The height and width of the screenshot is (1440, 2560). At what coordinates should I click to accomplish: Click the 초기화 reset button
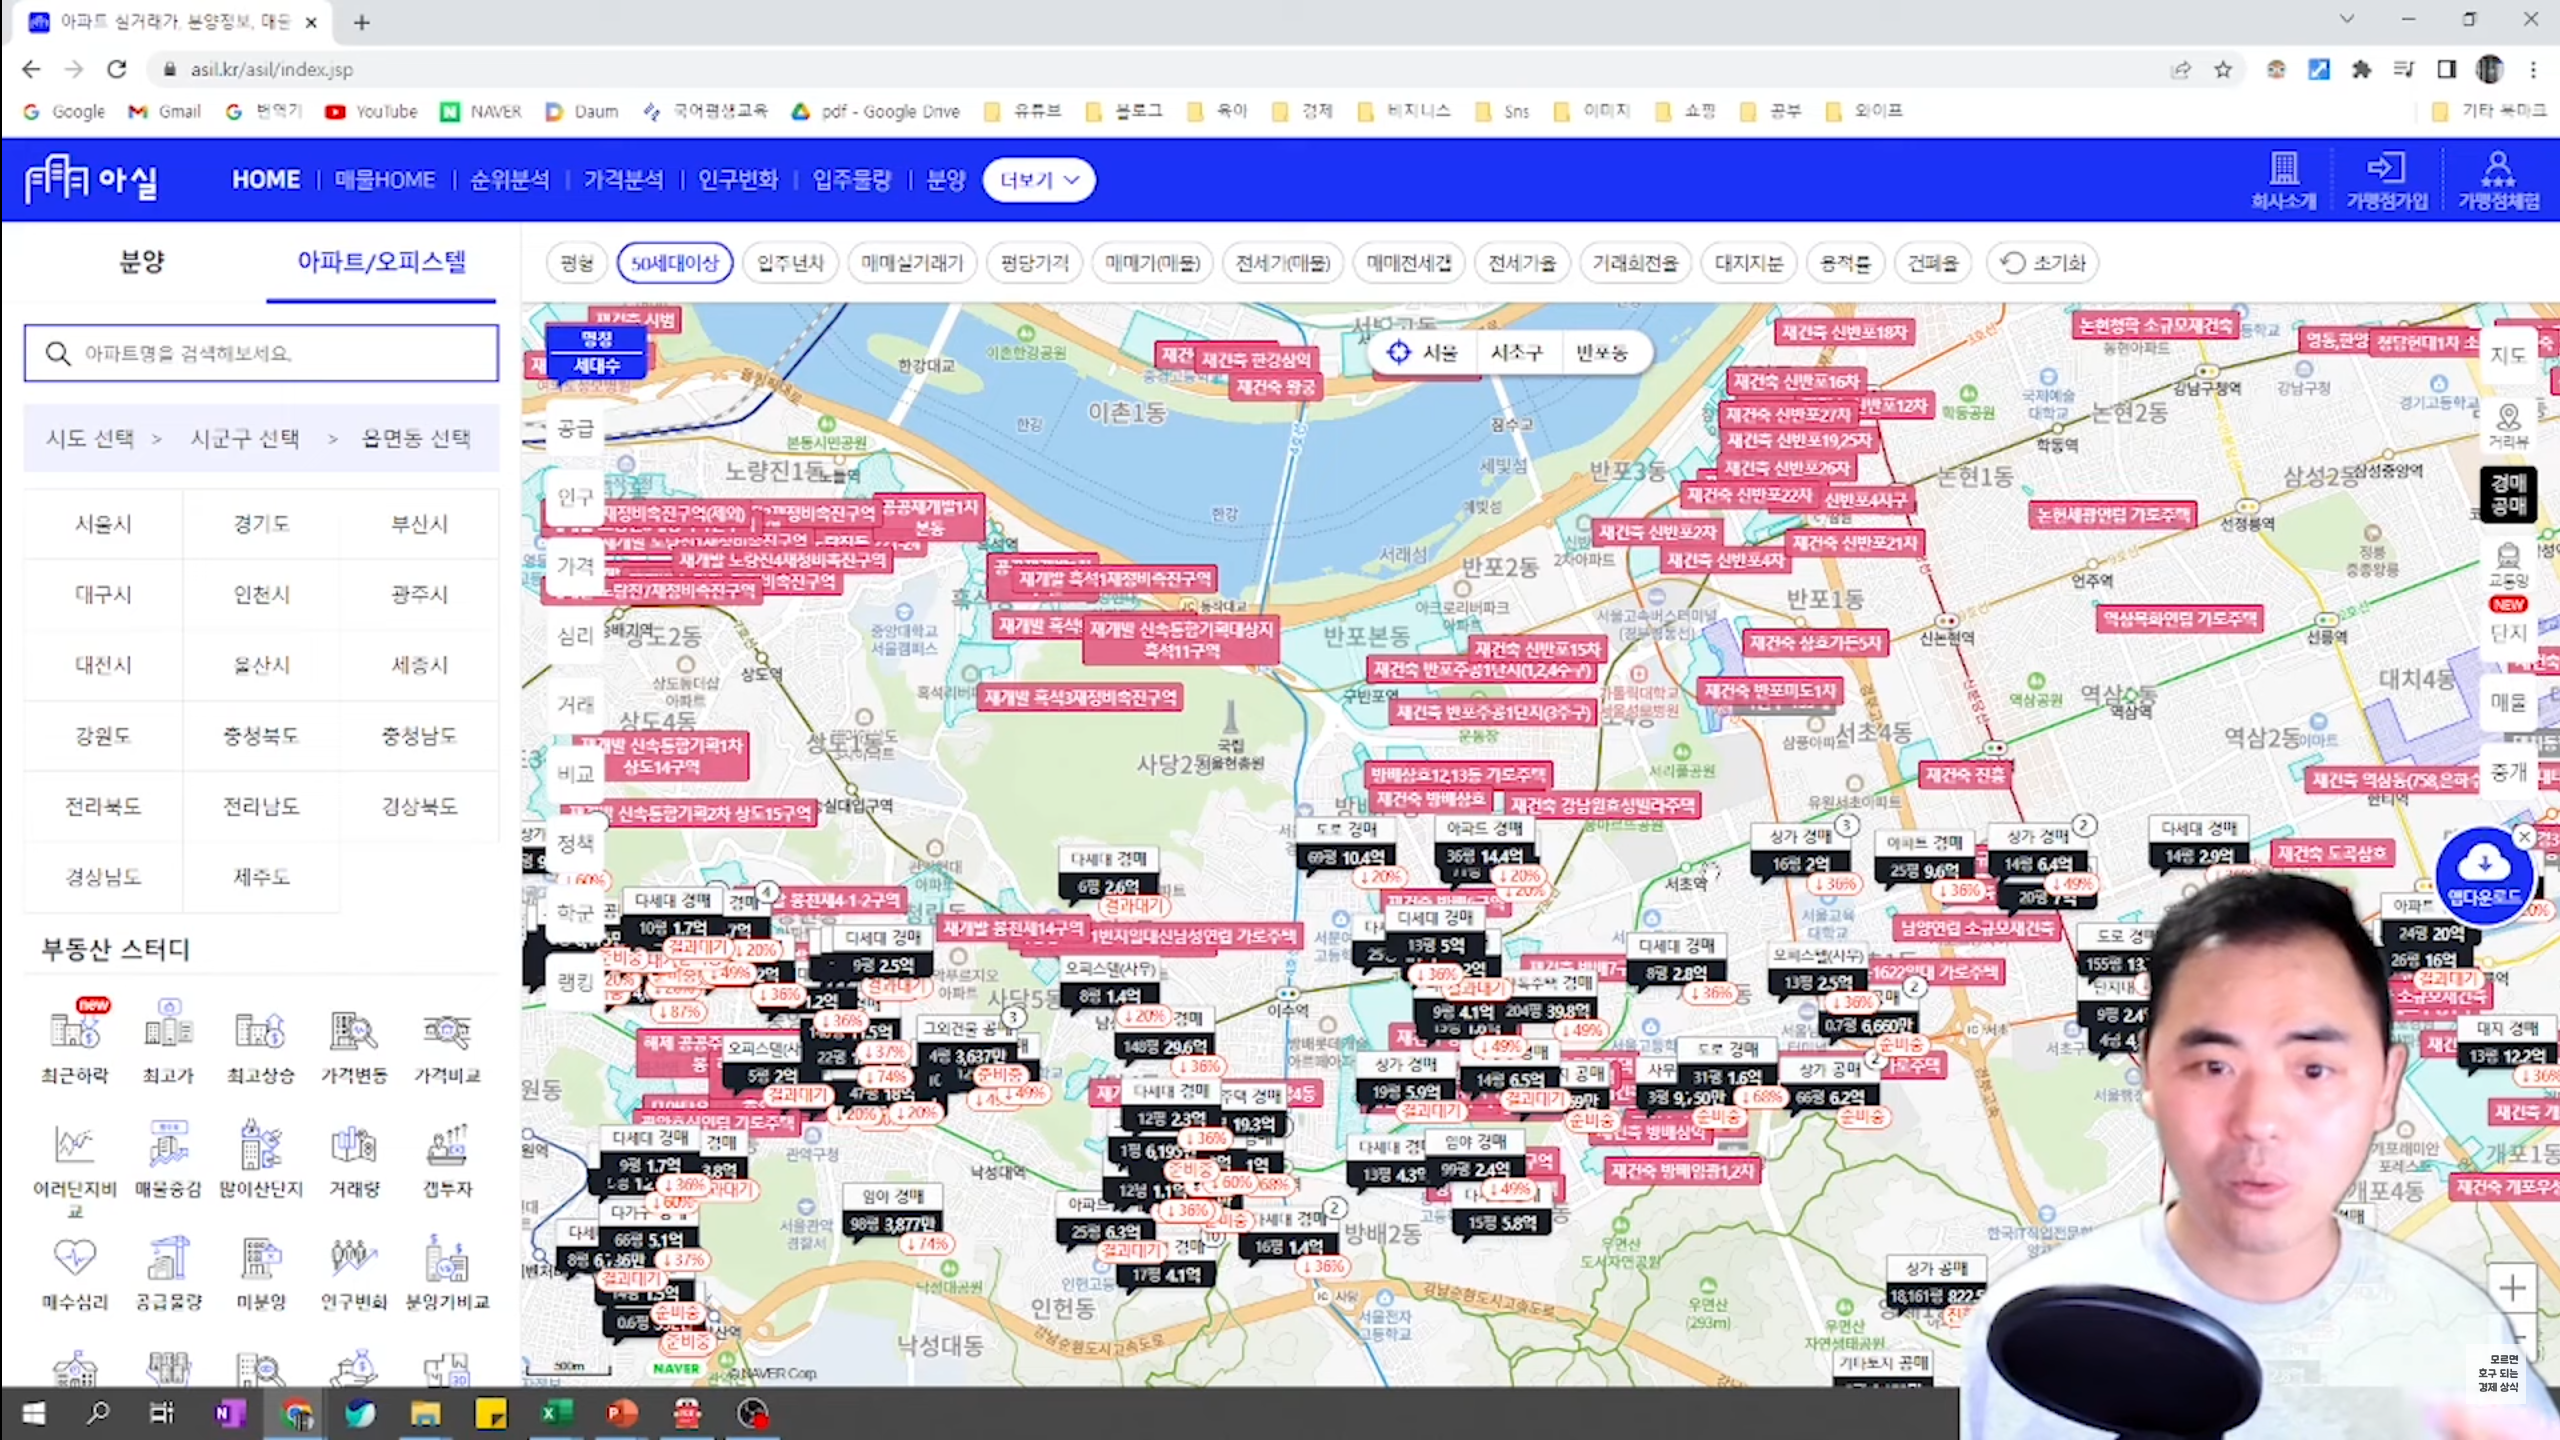pos(2042,263)
